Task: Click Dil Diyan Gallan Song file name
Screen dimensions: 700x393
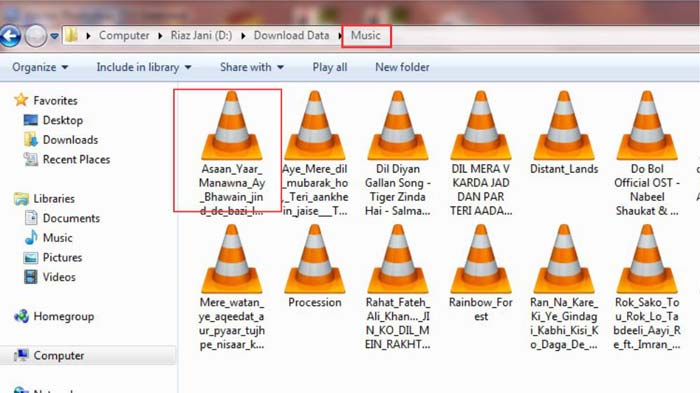Action: [x=398, y=190]
